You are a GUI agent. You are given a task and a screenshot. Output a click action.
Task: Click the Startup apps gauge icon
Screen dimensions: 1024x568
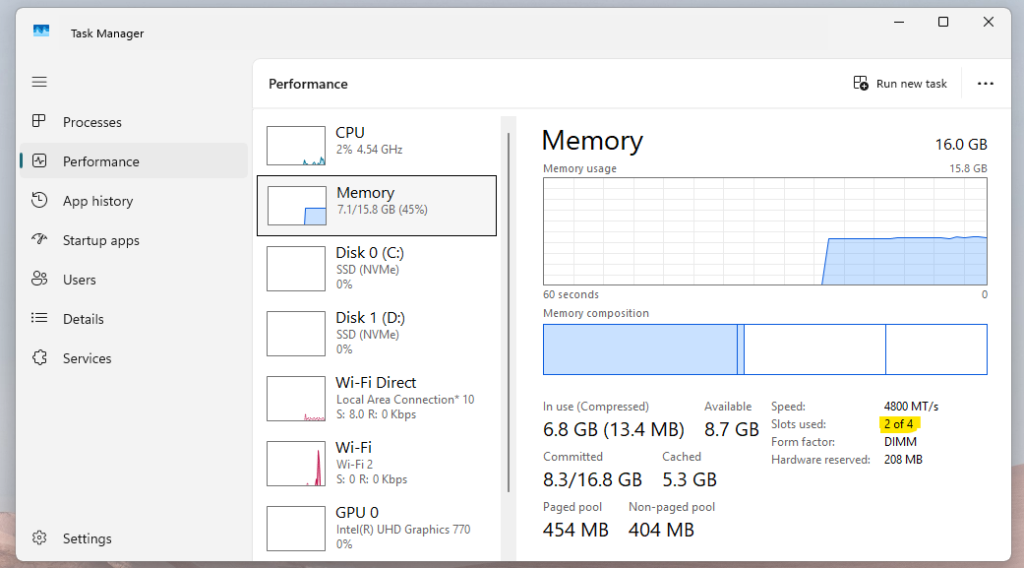tap(39, 239)
